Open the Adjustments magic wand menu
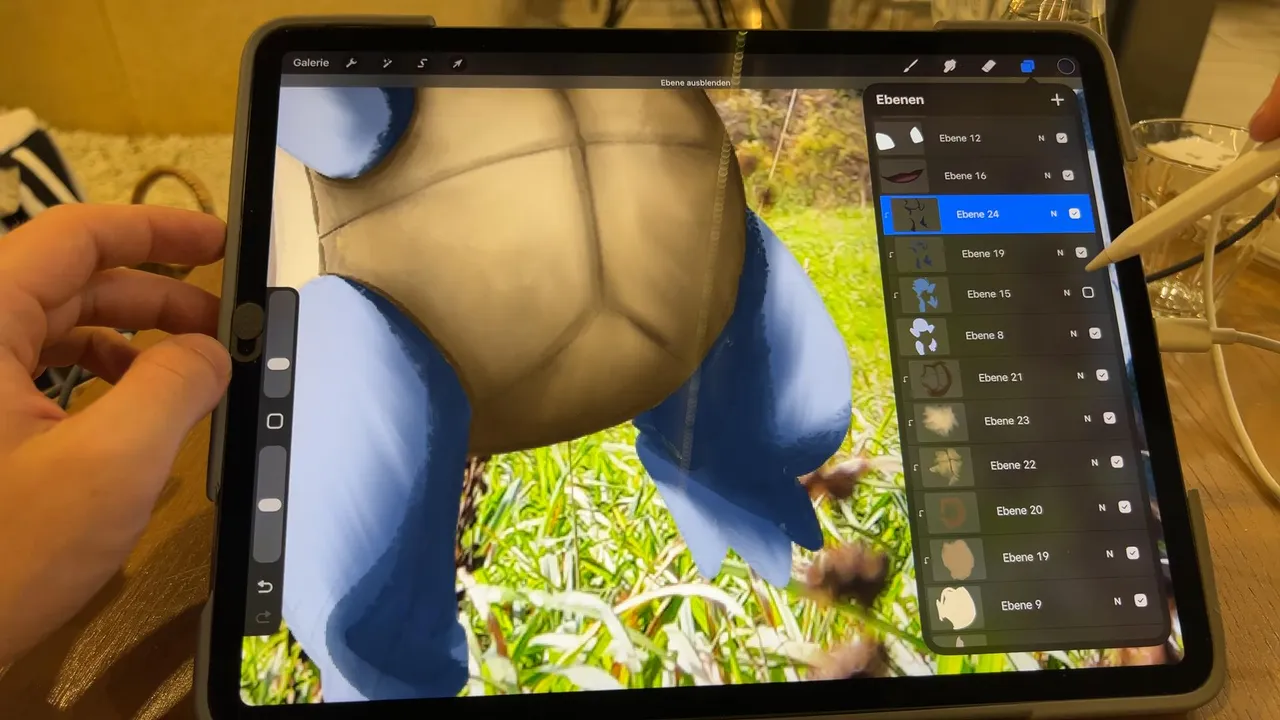The height and width of the screenshot is (720, 1280). click(387, 63)
